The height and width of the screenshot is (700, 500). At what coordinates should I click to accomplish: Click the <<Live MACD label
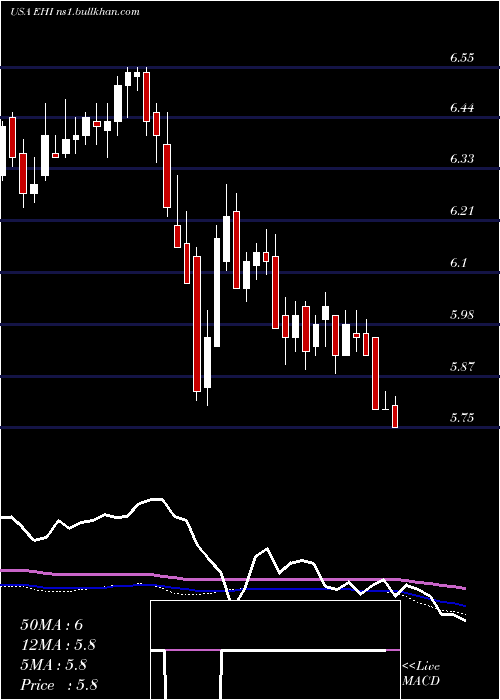pos(421,674)
